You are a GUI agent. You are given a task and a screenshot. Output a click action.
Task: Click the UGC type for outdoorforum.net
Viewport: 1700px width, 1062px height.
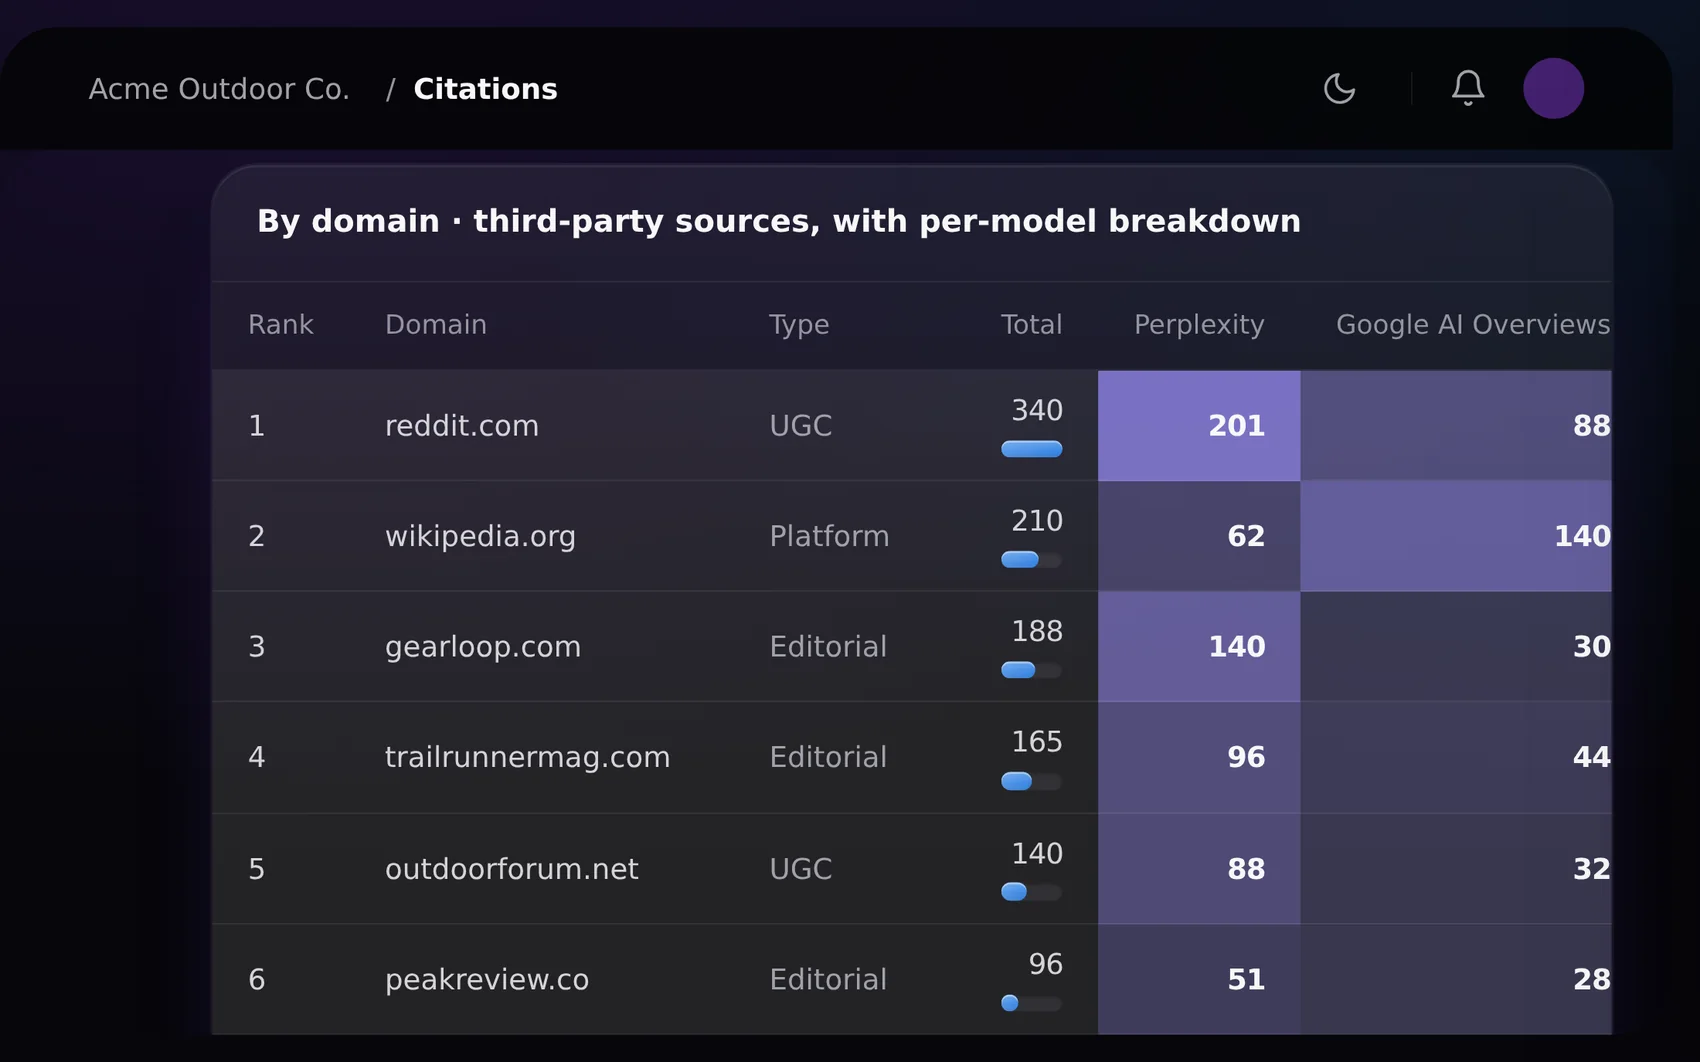point(801,868)
